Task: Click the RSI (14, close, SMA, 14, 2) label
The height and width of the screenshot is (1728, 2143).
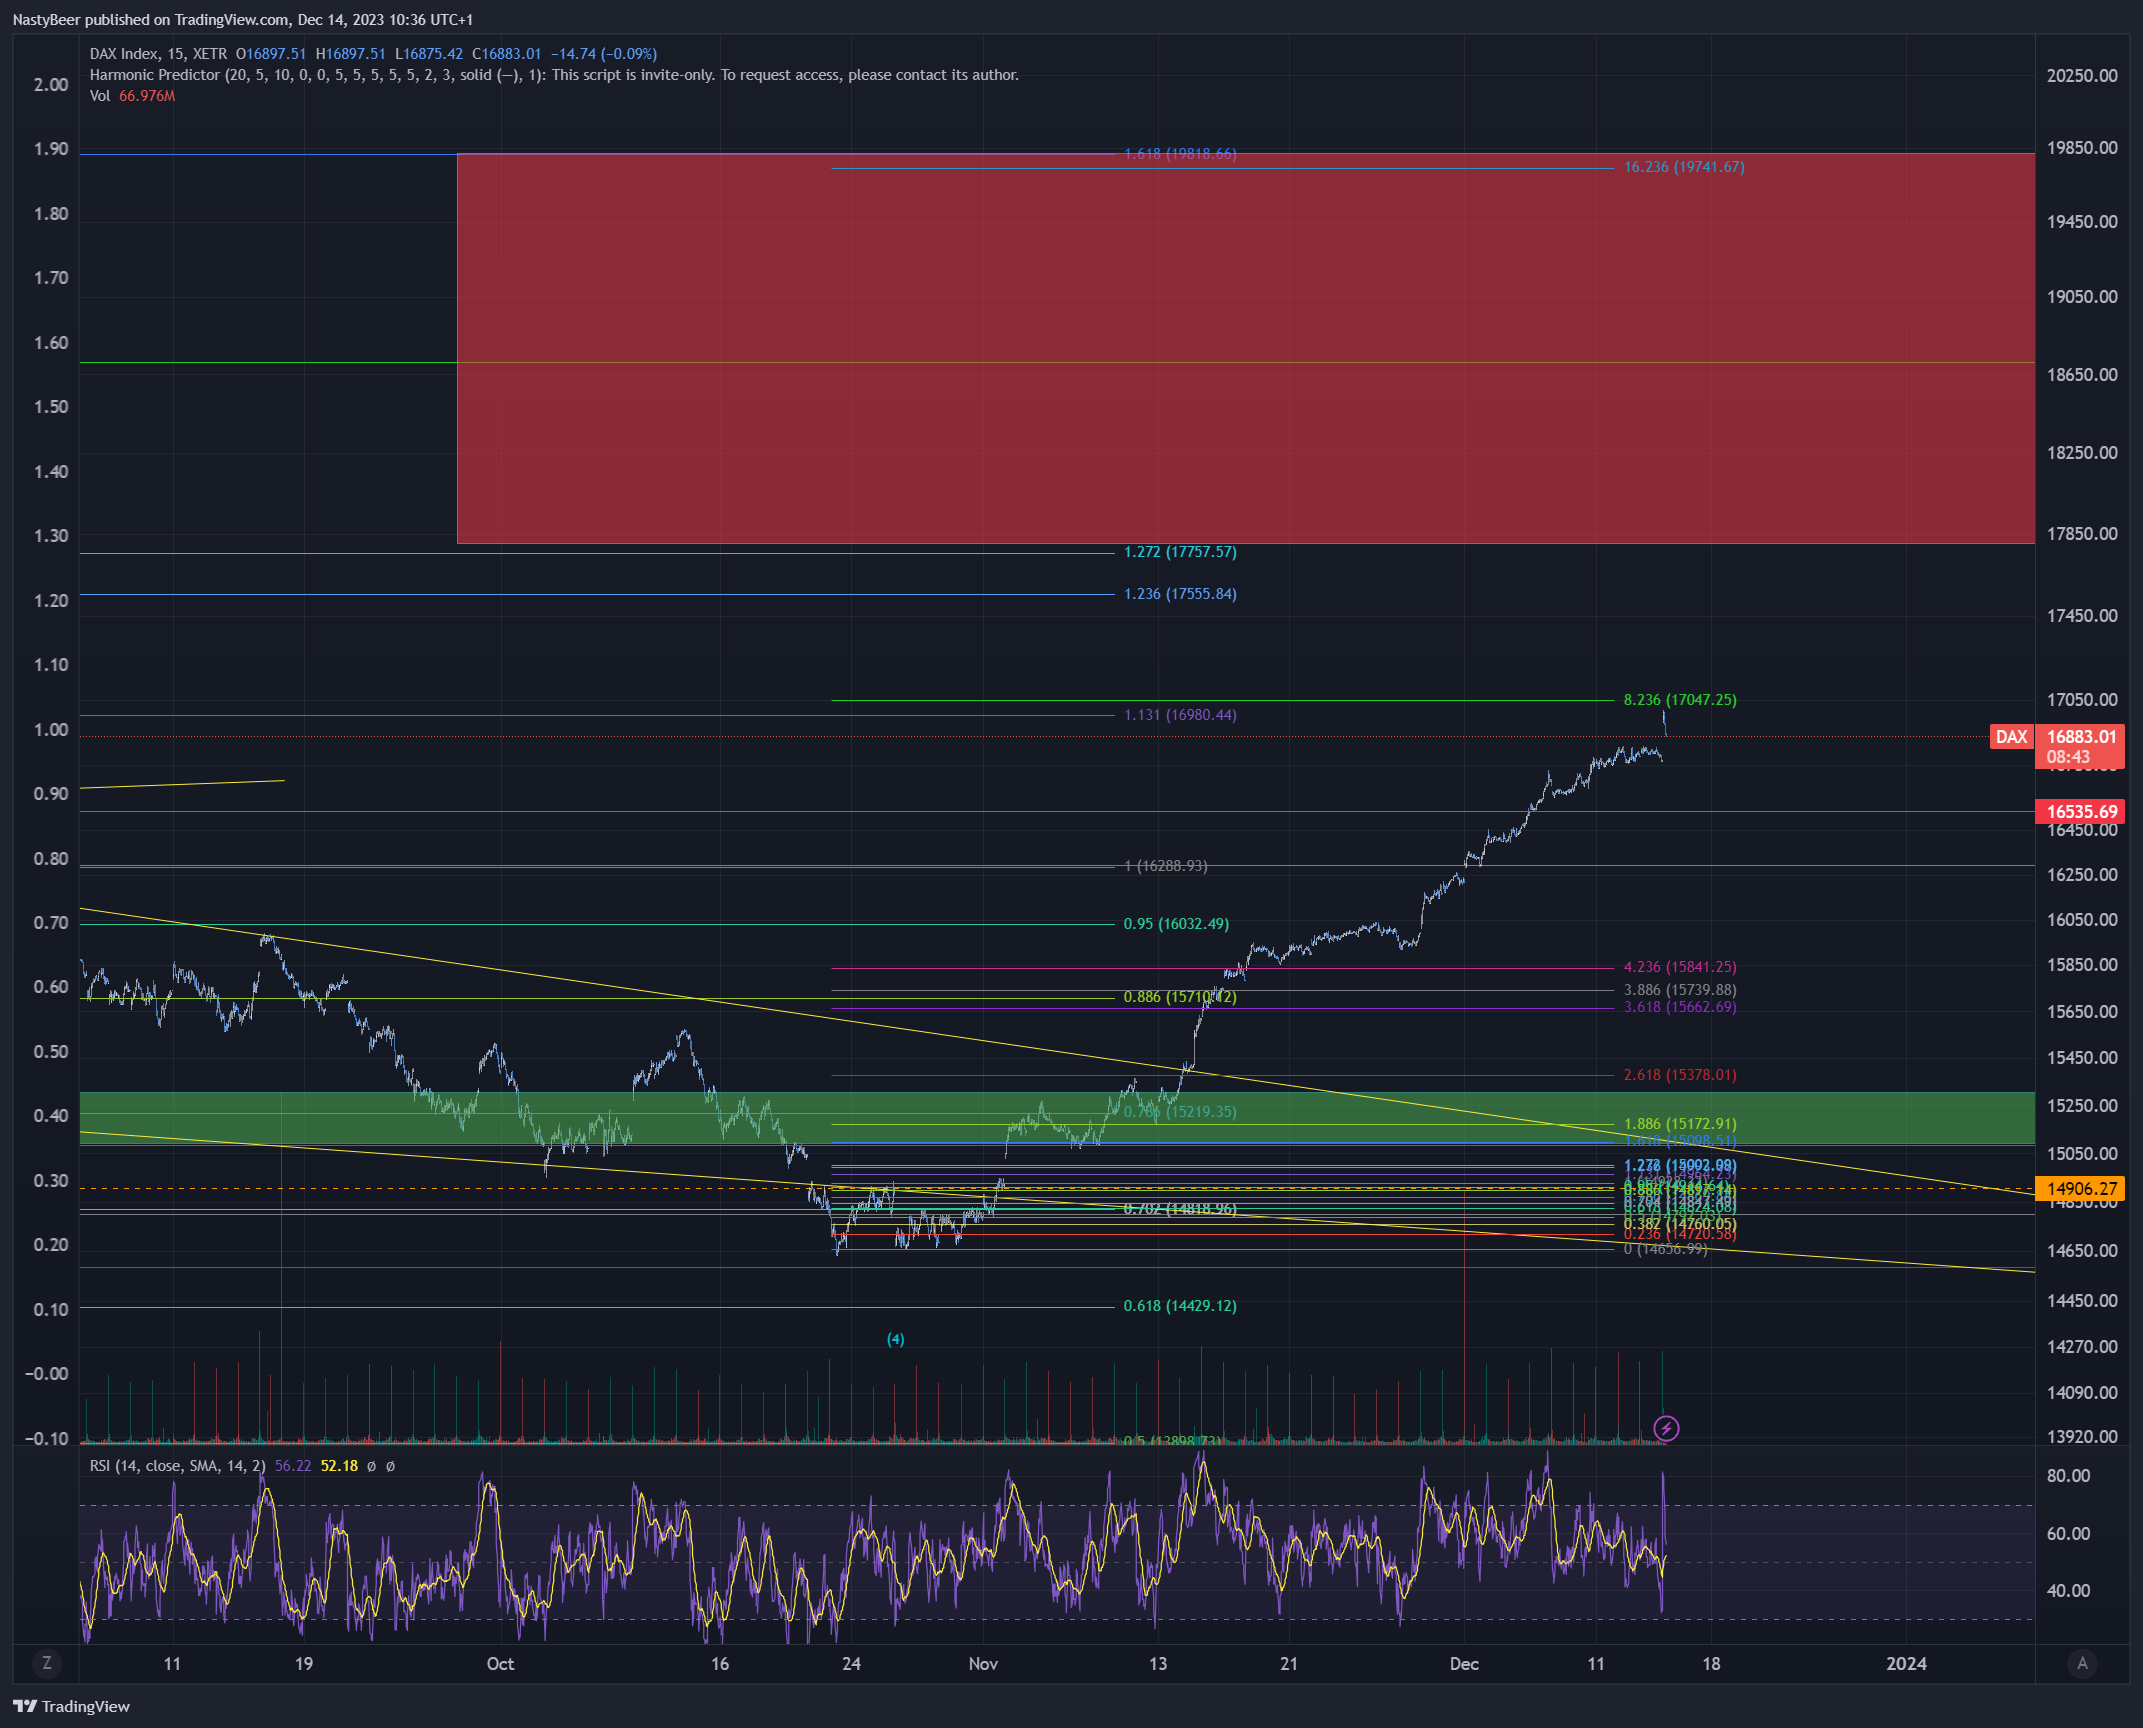Action: click(x=177, y=1466)
